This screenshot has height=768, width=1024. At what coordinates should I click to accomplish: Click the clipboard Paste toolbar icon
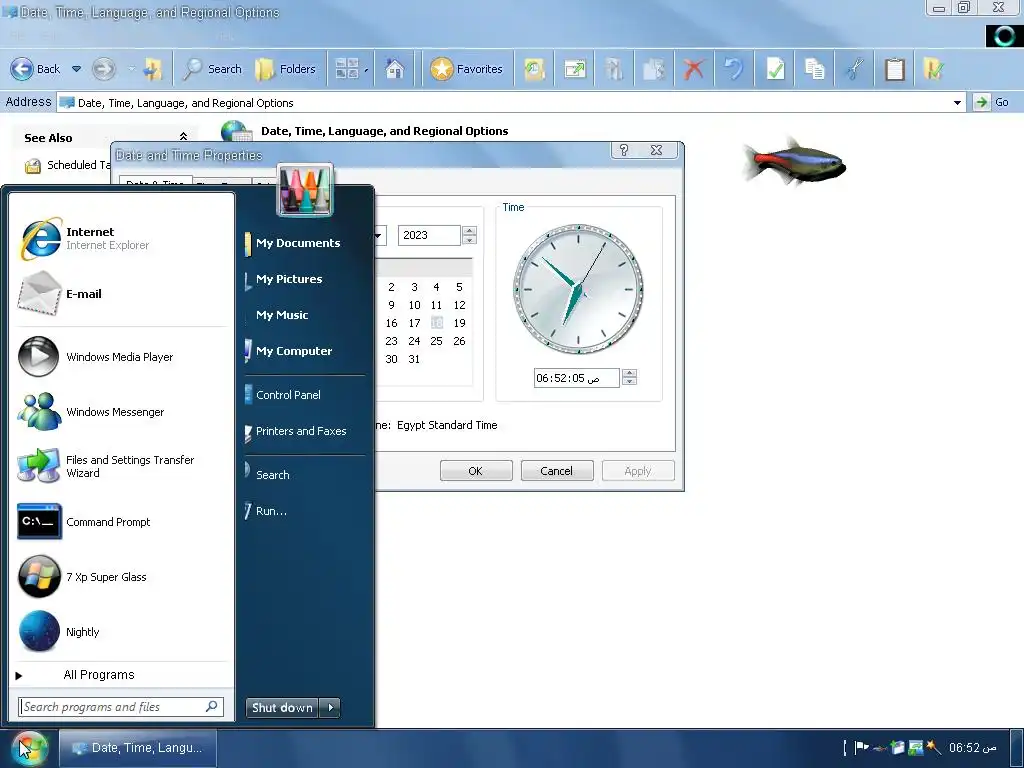pos(895,69)
